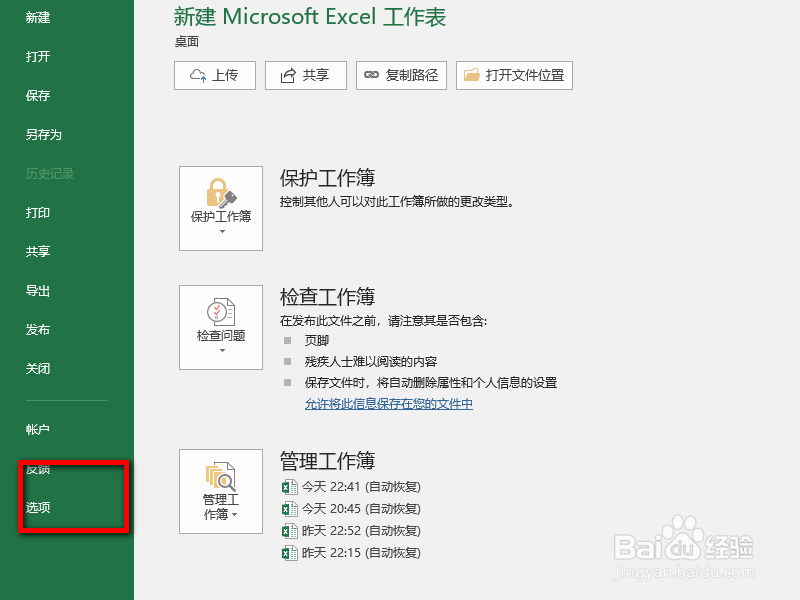The width and height of the screenshot is (800, 600).
Task: Click the cloud upload icon
Action: 198,76
